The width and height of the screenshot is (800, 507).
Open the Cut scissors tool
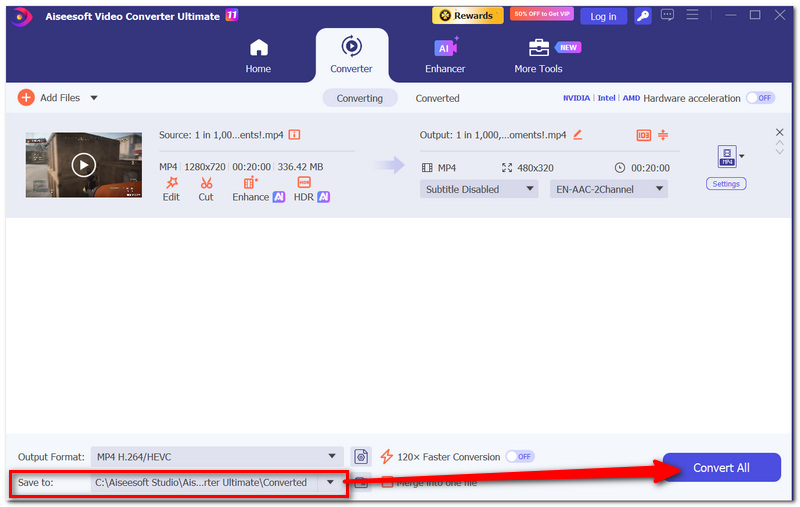click(206, 189)
